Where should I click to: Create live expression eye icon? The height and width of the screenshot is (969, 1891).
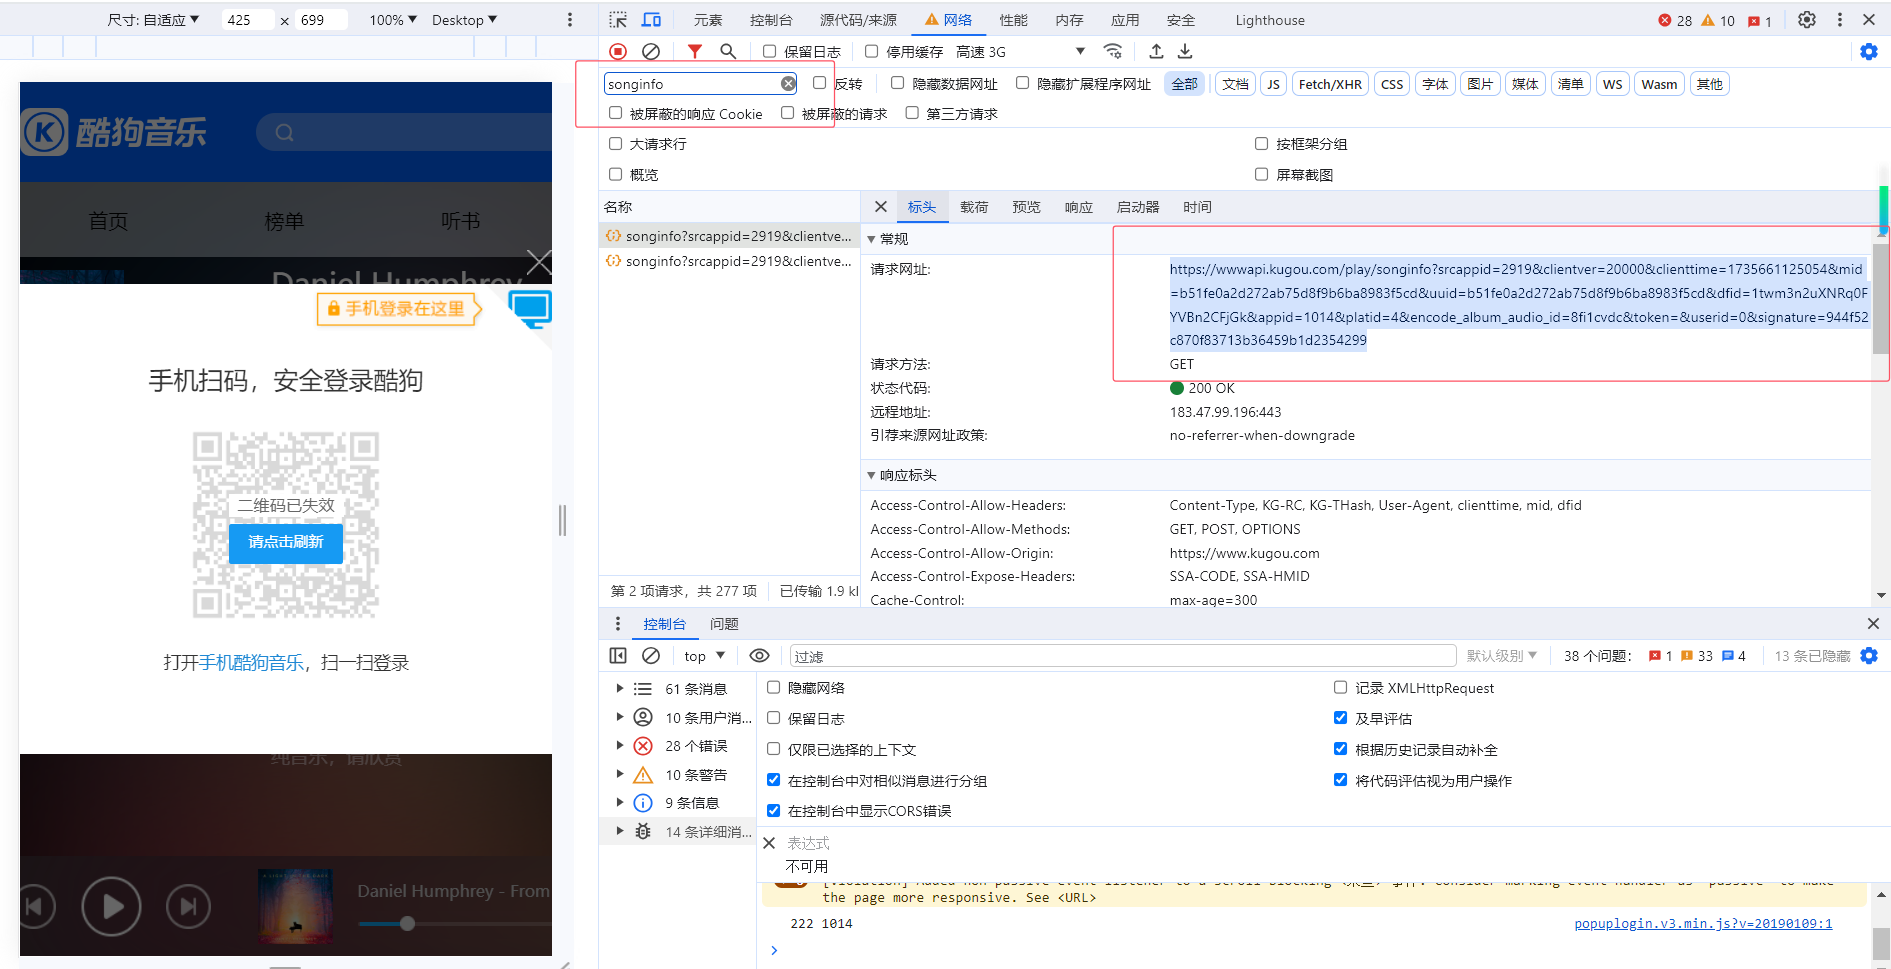(x=760, y=656)
